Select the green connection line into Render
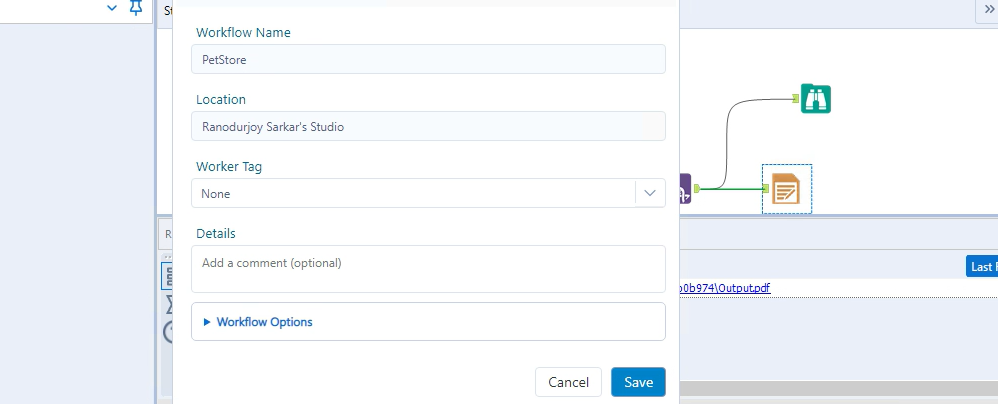Viewport: 998px width, 404px height. [732, 188]
